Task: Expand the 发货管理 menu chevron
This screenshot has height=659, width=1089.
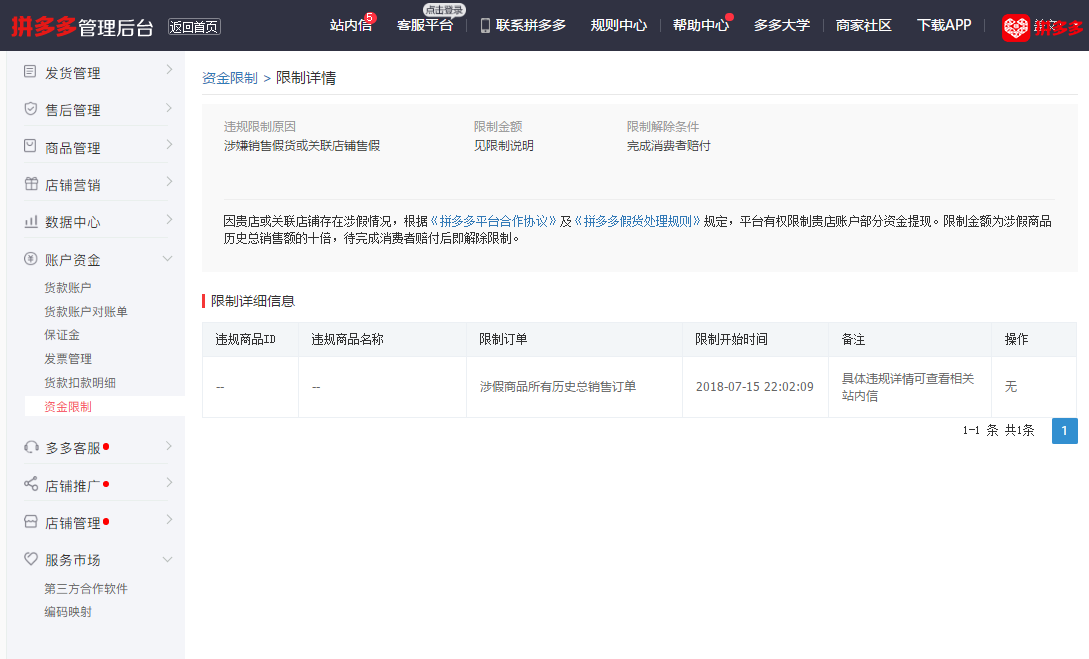Action: pos(169,69)
